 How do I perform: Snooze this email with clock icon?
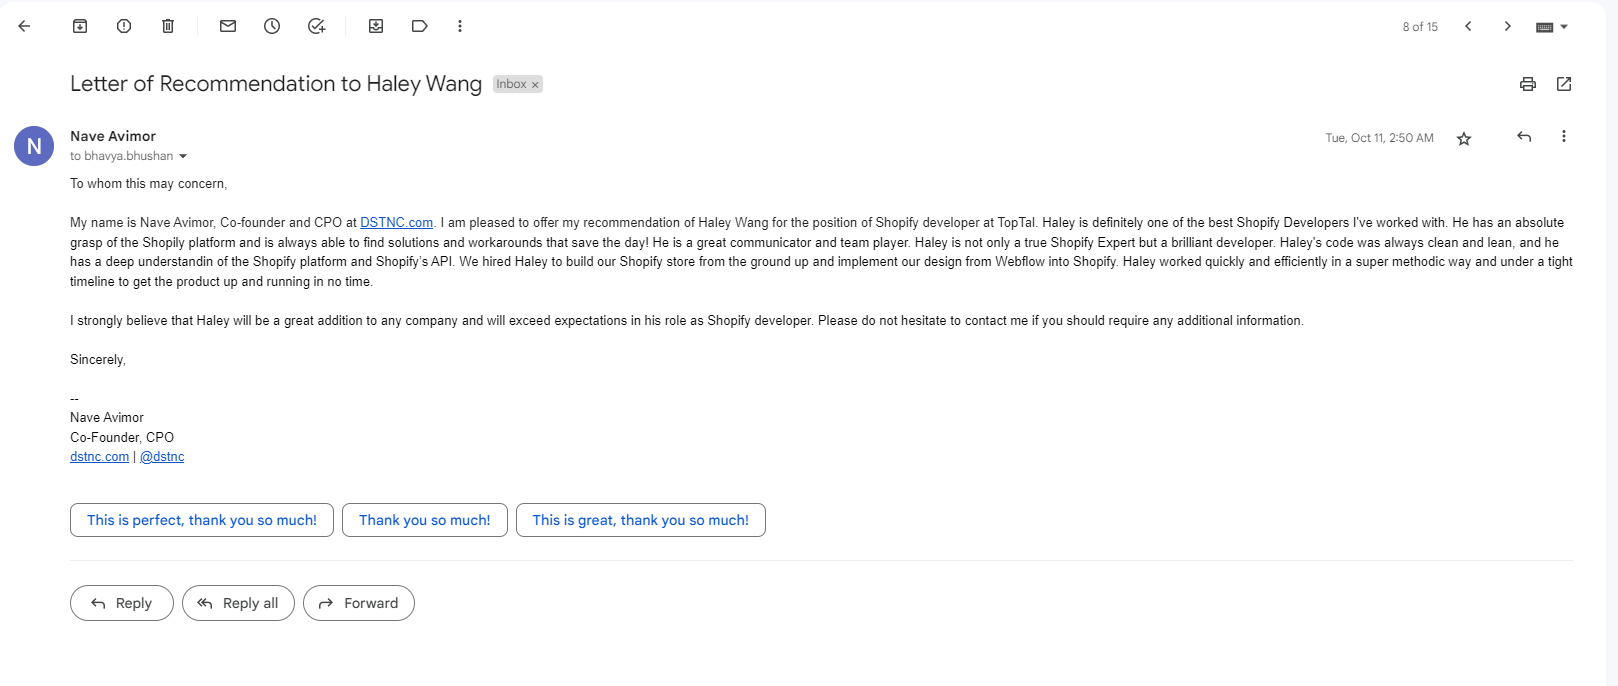(272, 26)
